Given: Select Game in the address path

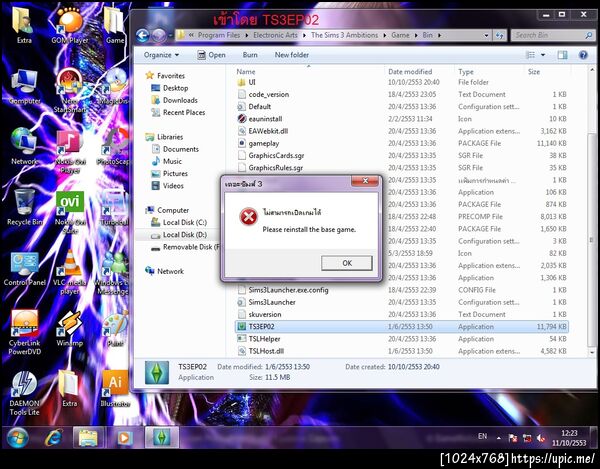Looking at the screenshot, I should (x=400, y=35).
